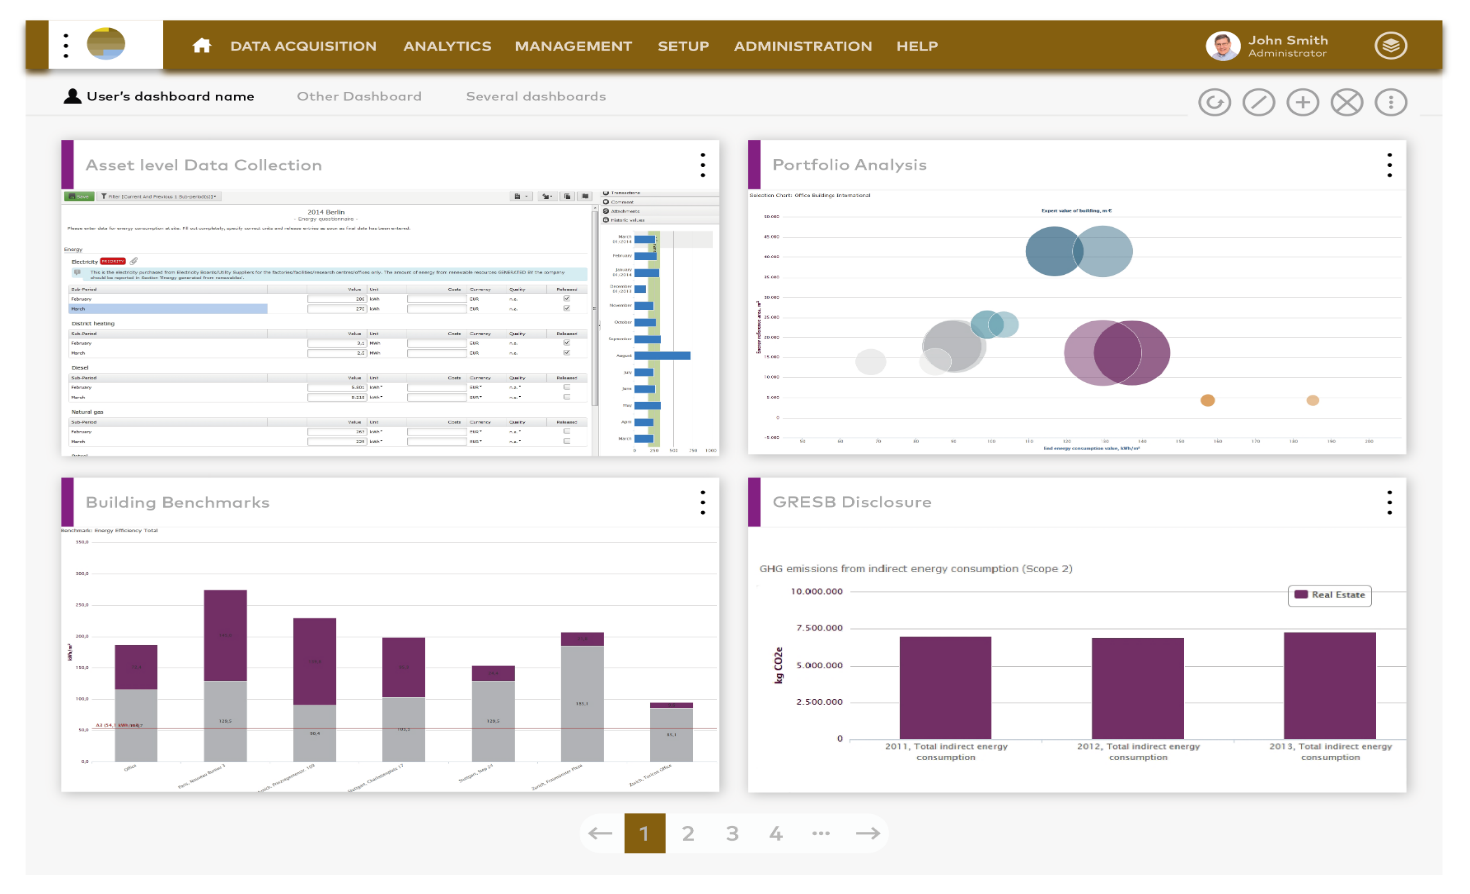Open Building Benchmarks widget options menu

(x=703, y=502)
